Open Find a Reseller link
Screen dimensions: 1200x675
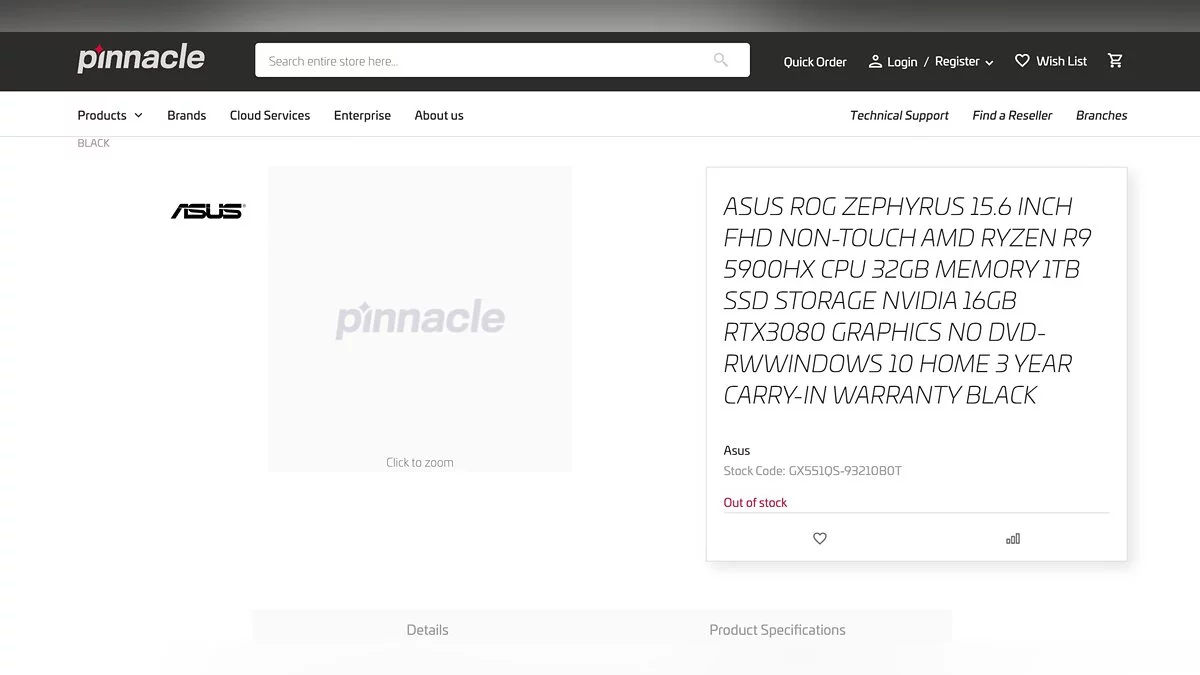click(1012, 115)
